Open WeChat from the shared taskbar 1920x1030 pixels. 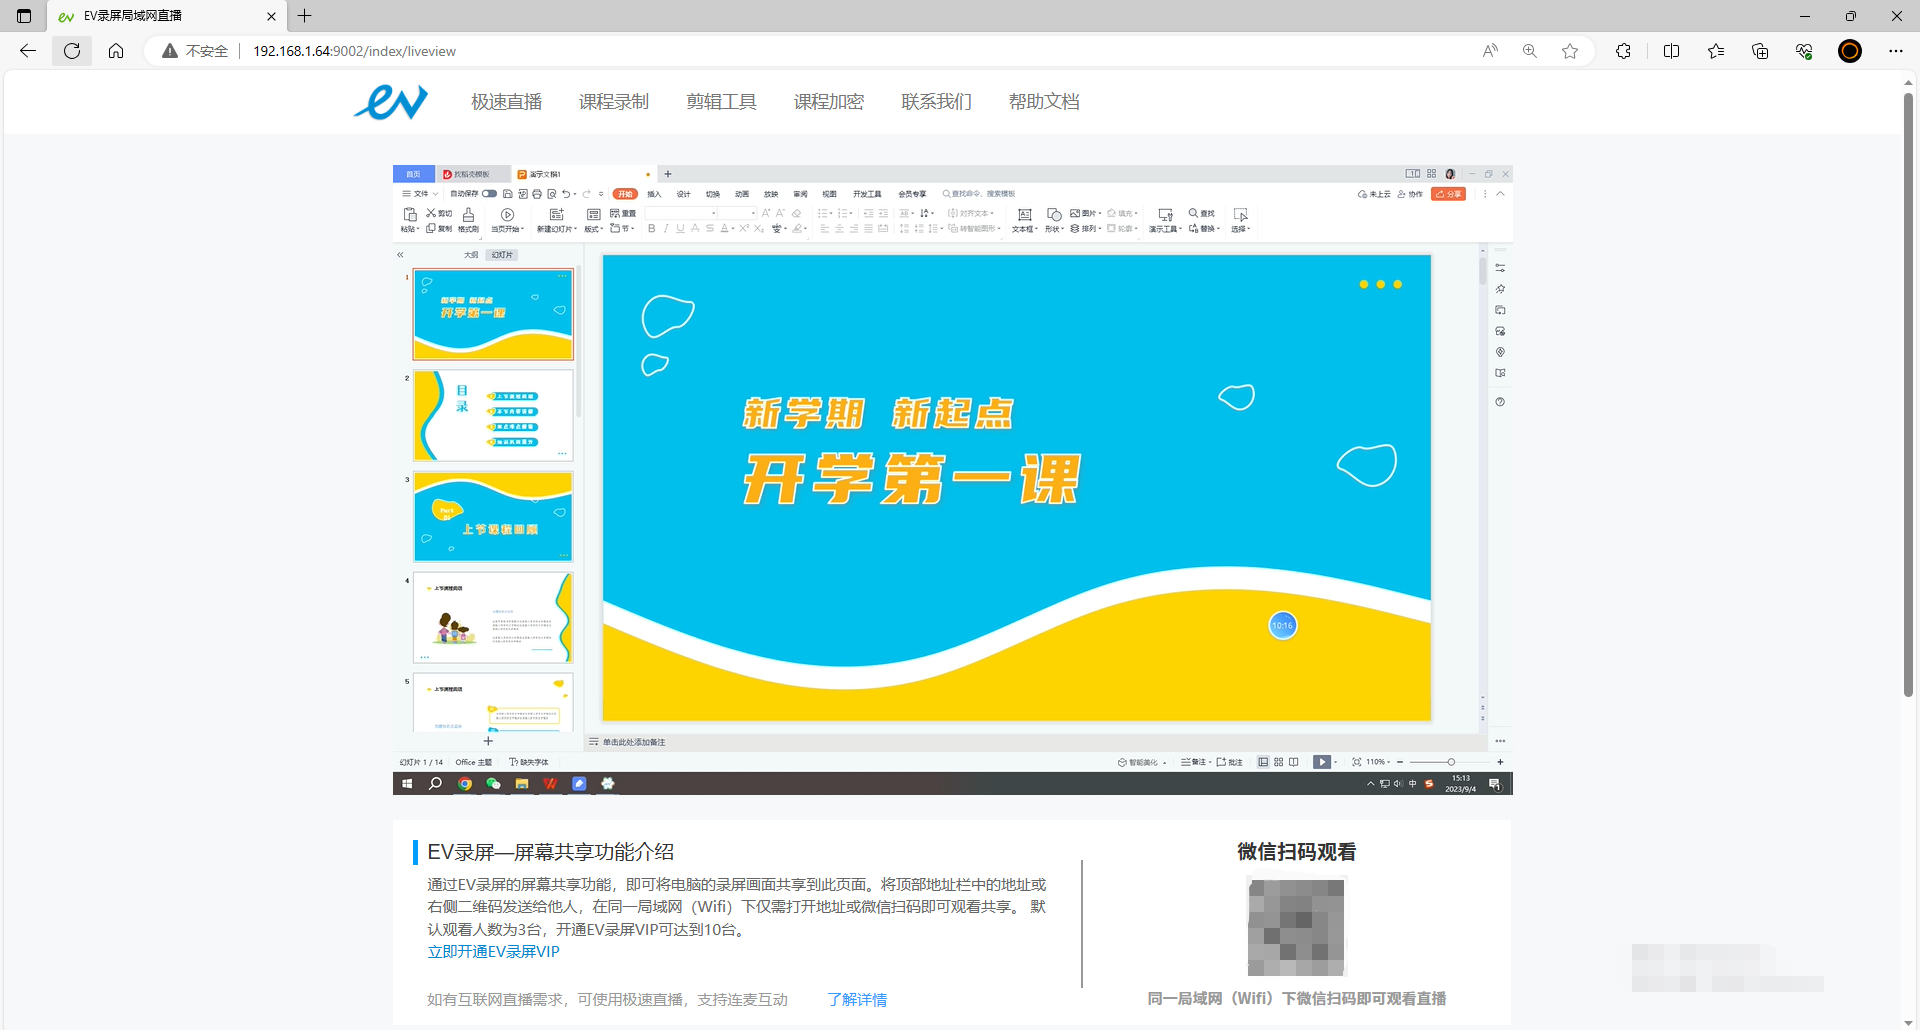[x=493, y=784]
